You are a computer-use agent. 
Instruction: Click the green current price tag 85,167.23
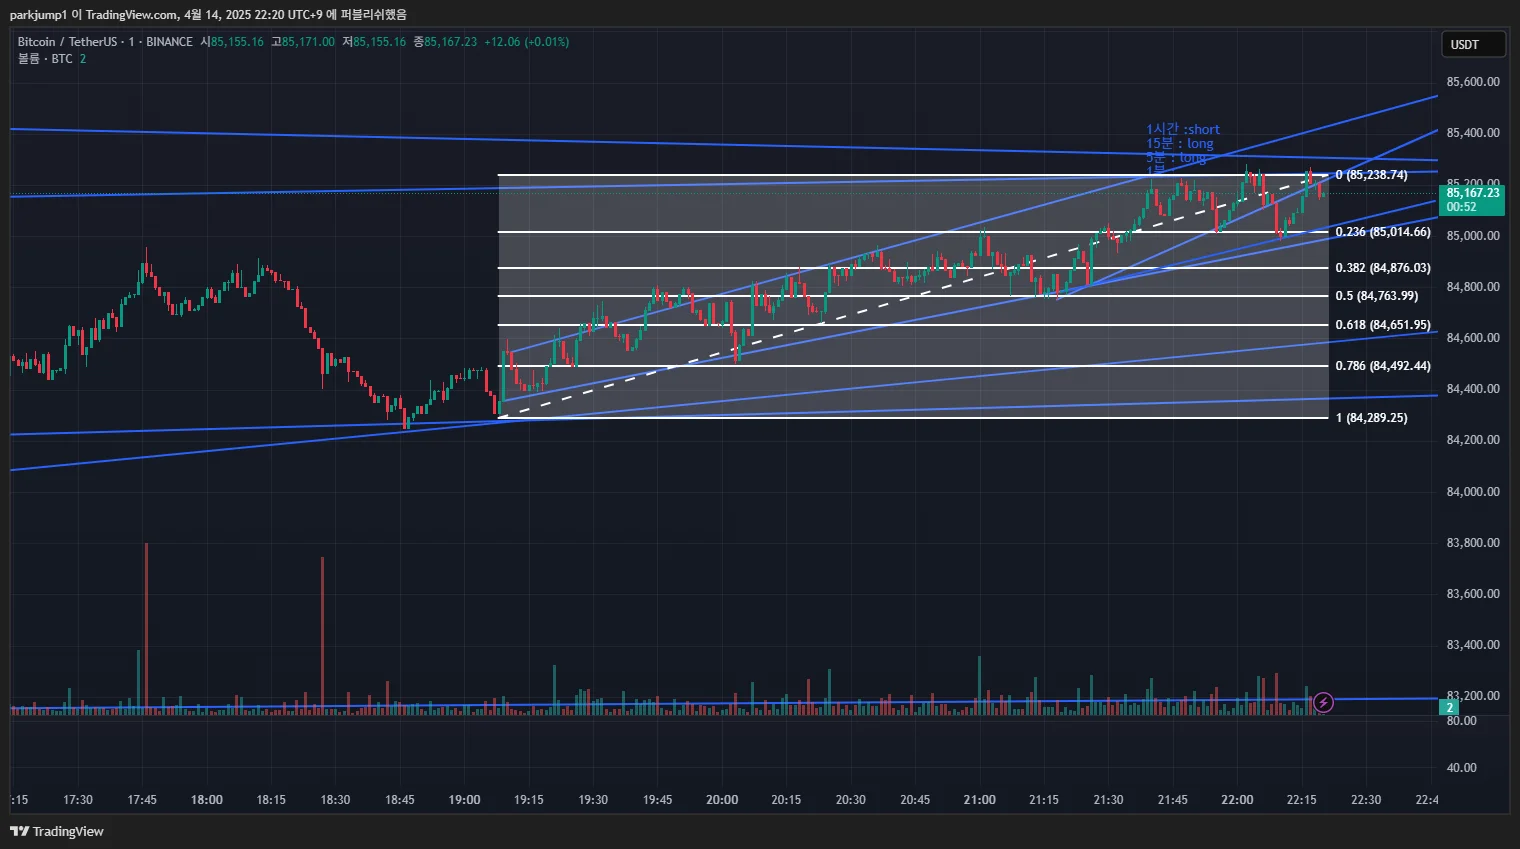pyautogui.click(x=1473, y=200)
